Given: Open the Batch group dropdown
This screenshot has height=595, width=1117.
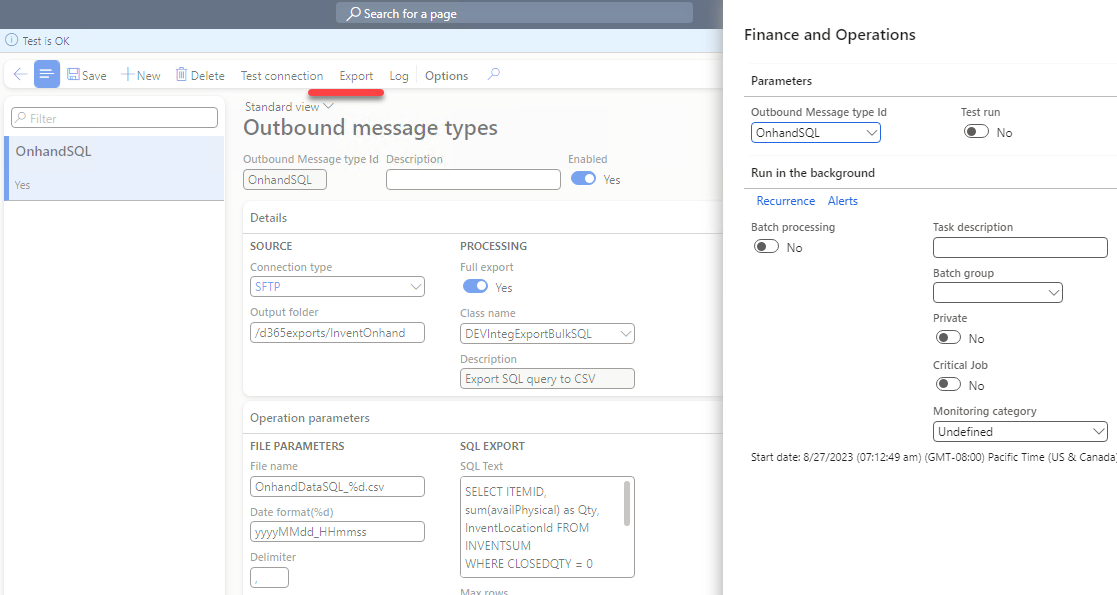Looking at the screenshot, I should (x=1054, y=293).
